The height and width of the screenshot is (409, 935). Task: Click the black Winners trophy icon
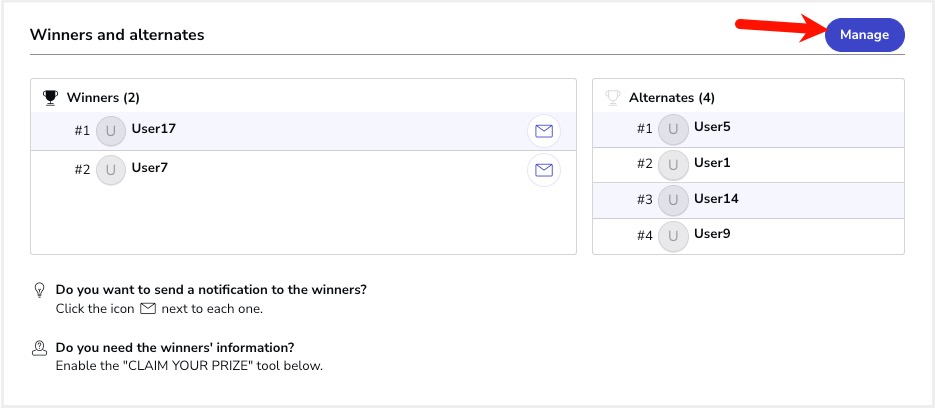click(50, 98)
